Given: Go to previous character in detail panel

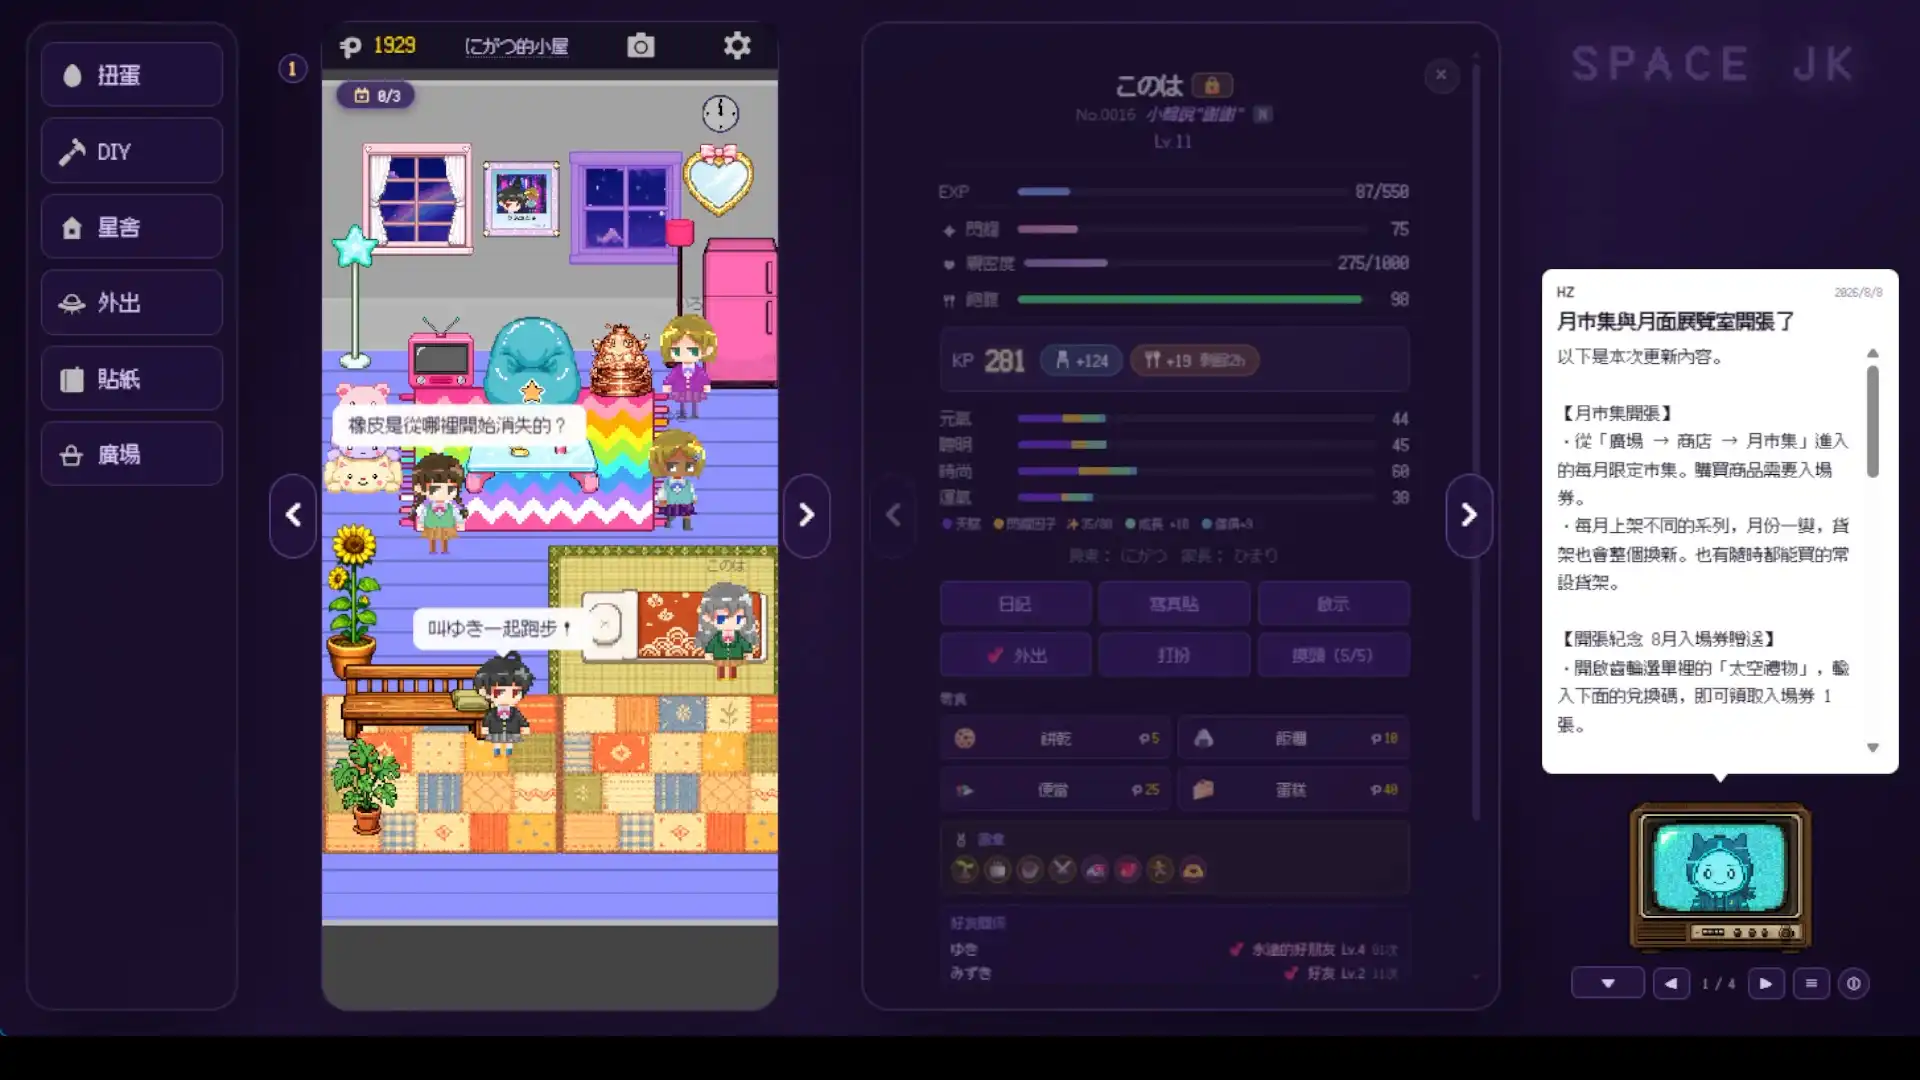Looking at the screenshot, I should [893, 515].
